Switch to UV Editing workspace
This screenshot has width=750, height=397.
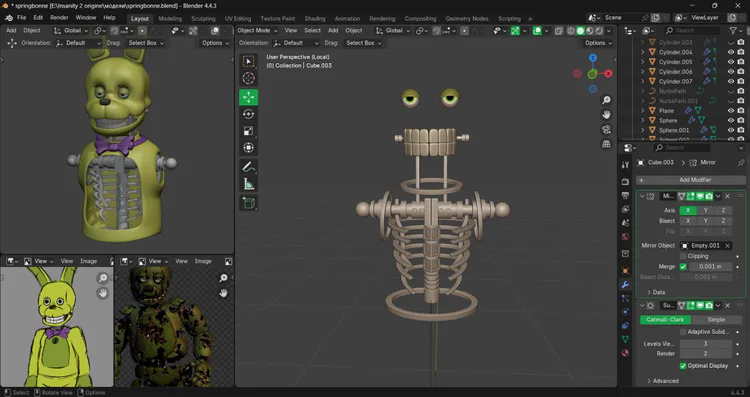coord(238,19)
